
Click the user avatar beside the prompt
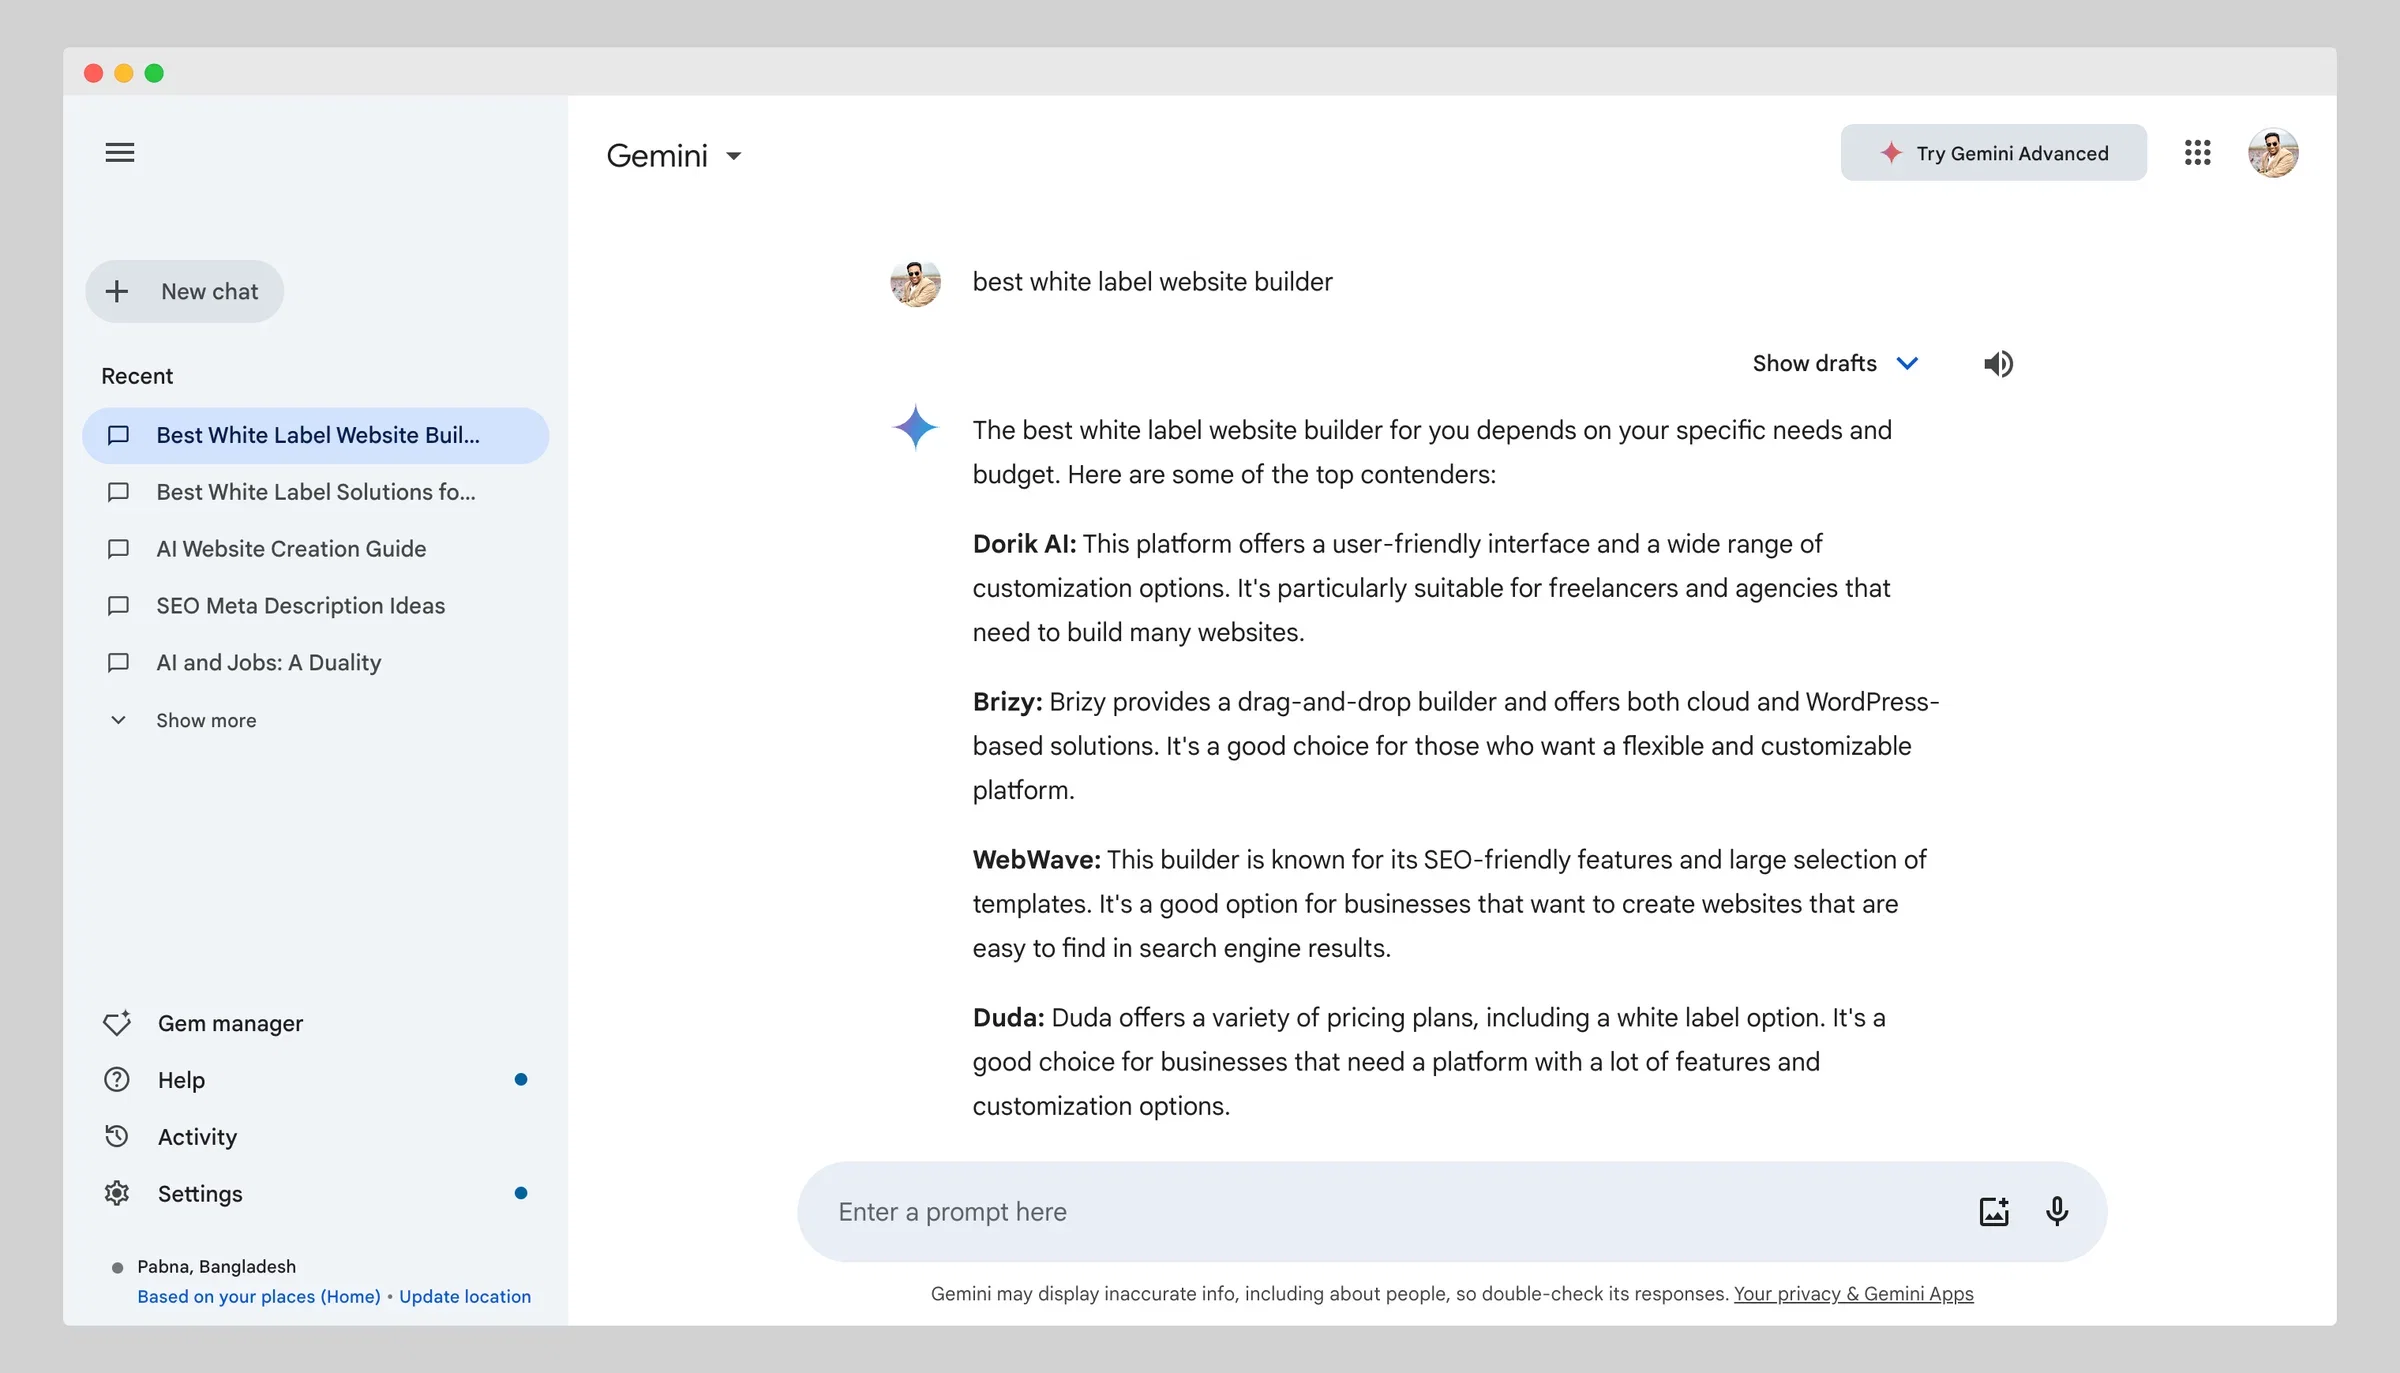(915, 282)
